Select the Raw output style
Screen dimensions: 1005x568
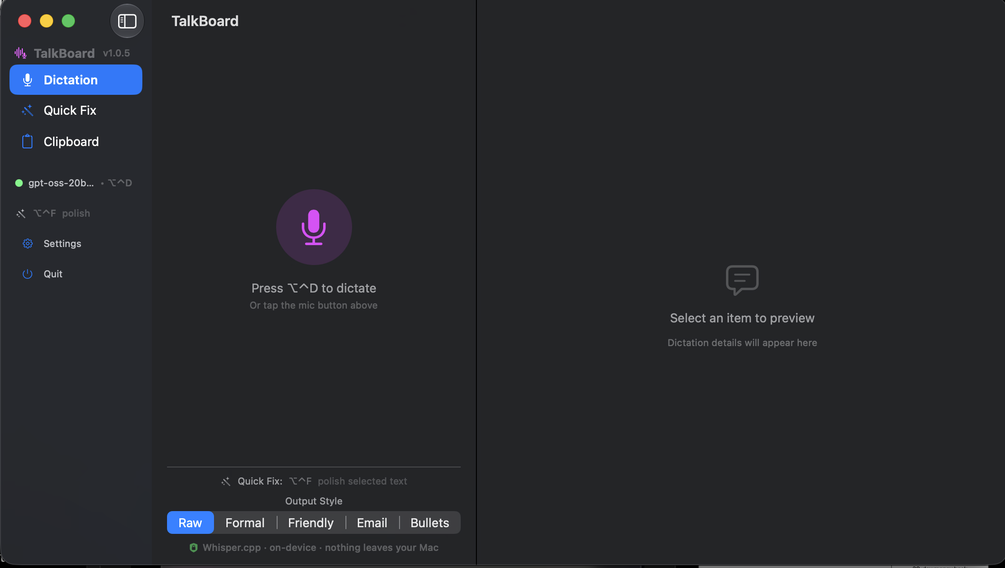pos(190,522)
